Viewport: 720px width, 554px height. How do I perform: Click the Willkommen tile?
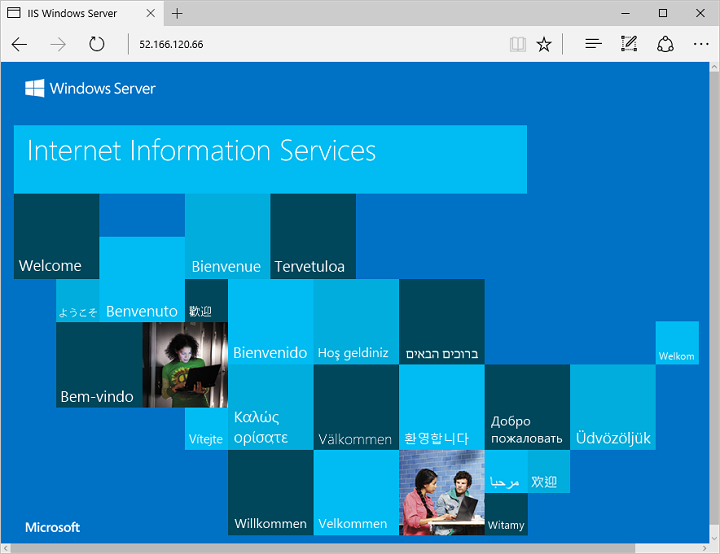[271, 492]
